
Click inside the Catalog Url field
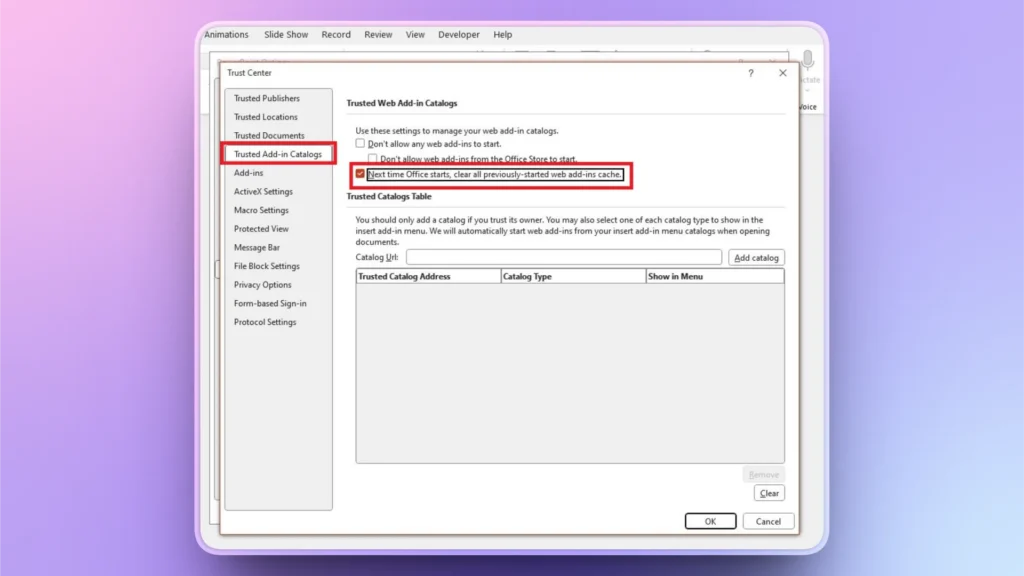click(x=565, y=257)
